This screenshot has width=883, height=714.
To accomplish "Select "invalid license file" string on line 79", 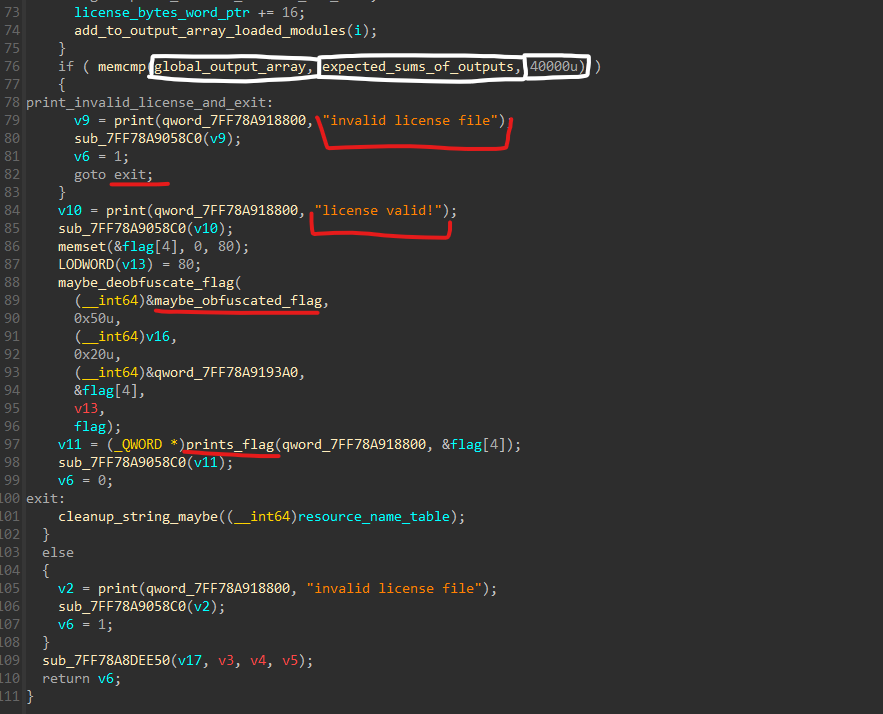I will pyautogui.click(x=414, y=120).
